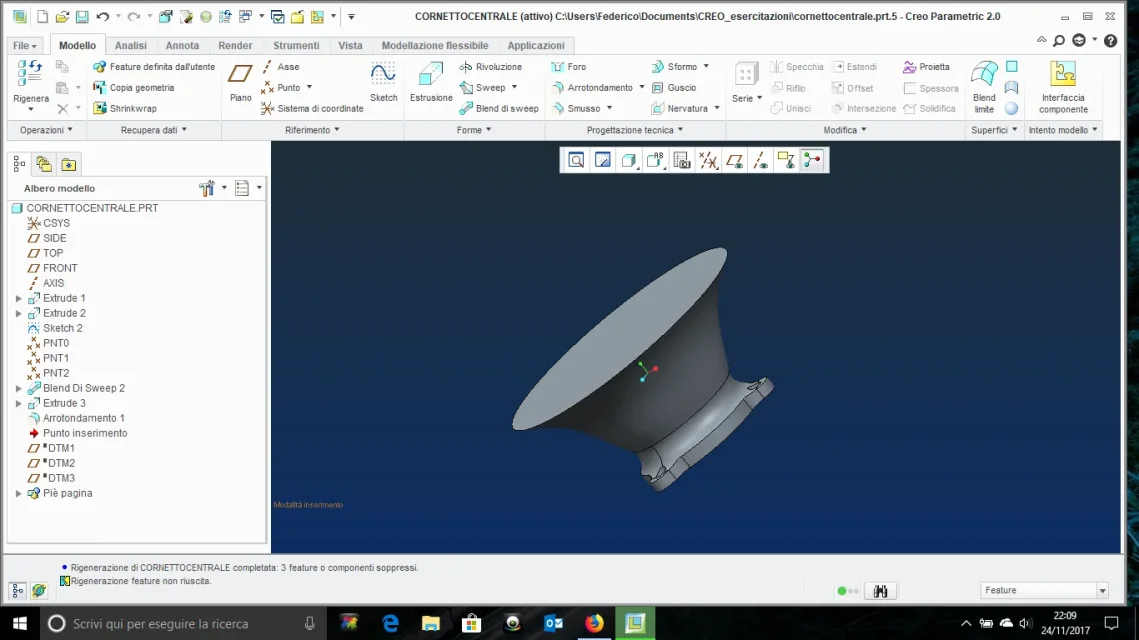
Task: Click the save icon in quick access toolbar
Action: [82, 17]
